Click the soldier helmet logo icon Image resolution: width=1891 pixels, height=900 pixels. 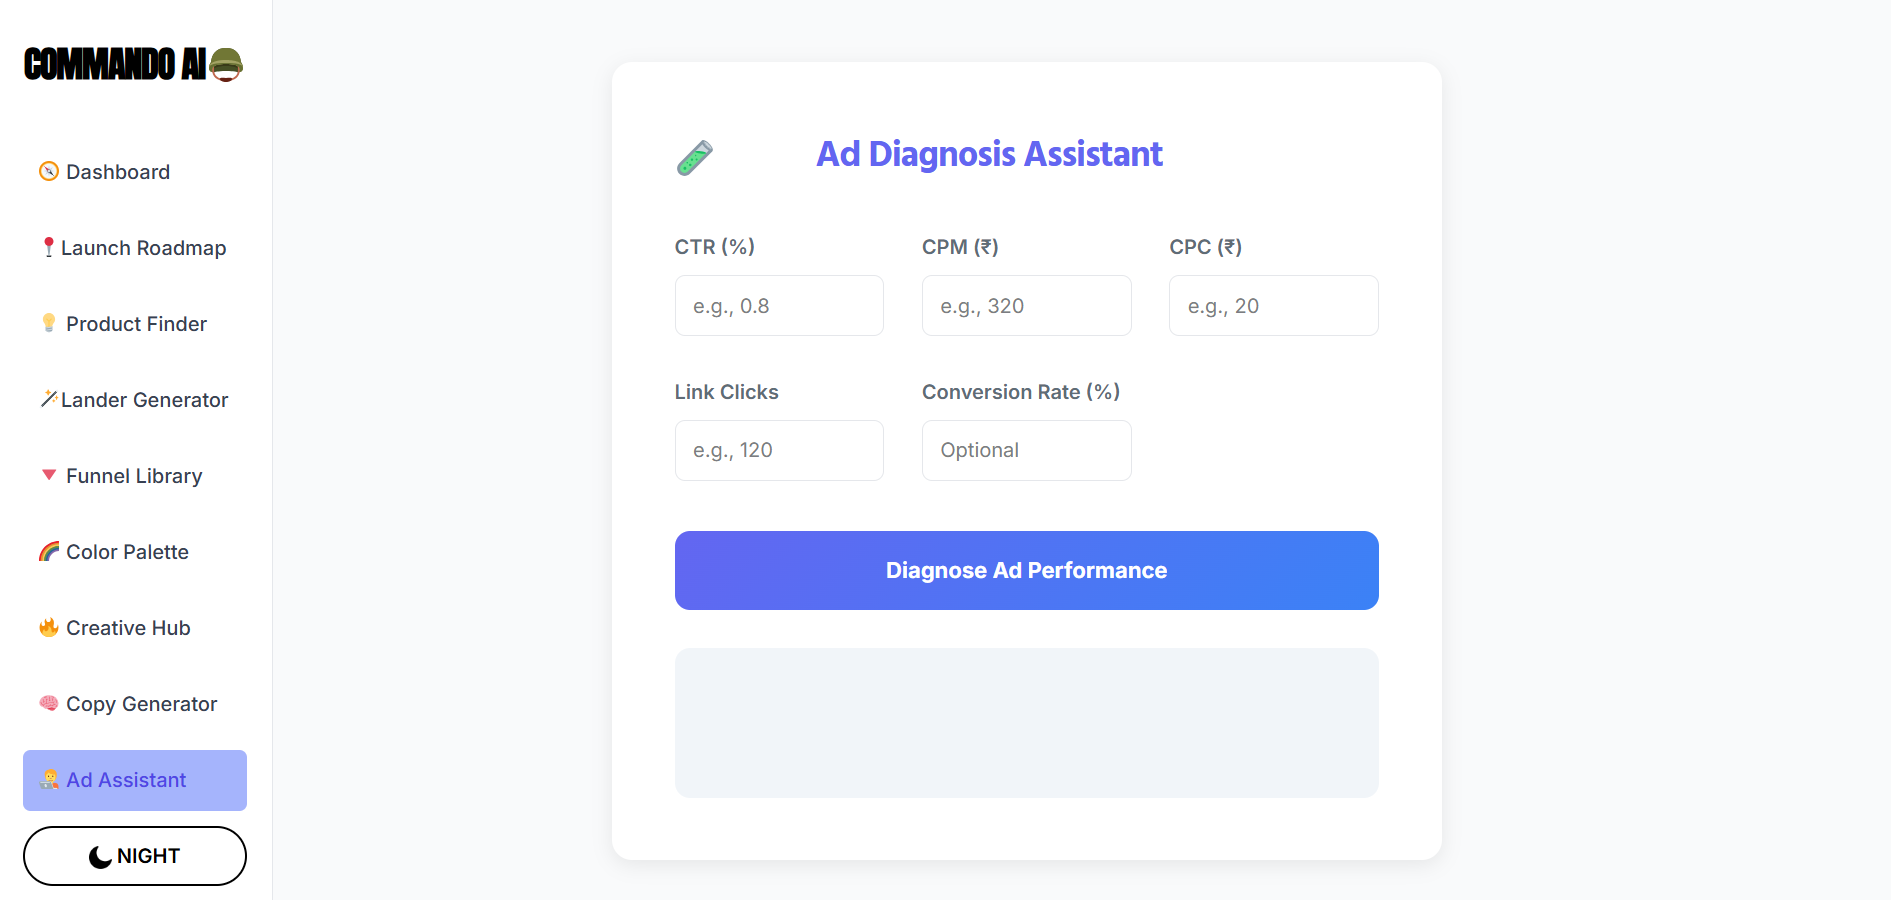pyautogui.click(x=227, y=65)
